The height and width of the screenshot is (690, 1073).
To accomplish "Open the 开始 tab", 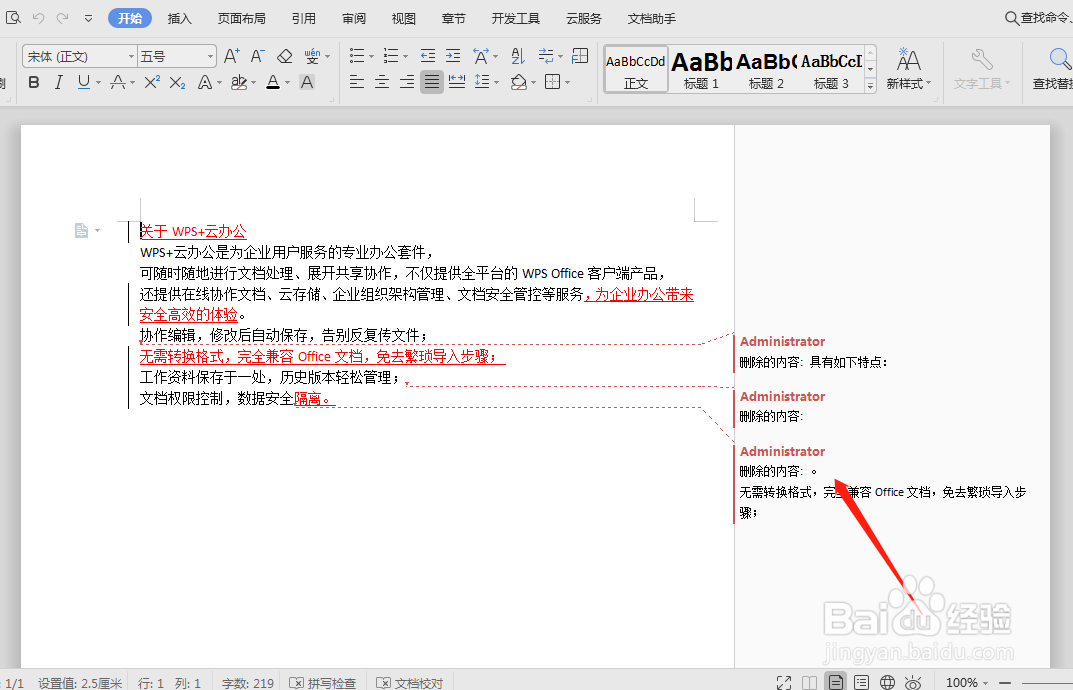I will 130,18.
